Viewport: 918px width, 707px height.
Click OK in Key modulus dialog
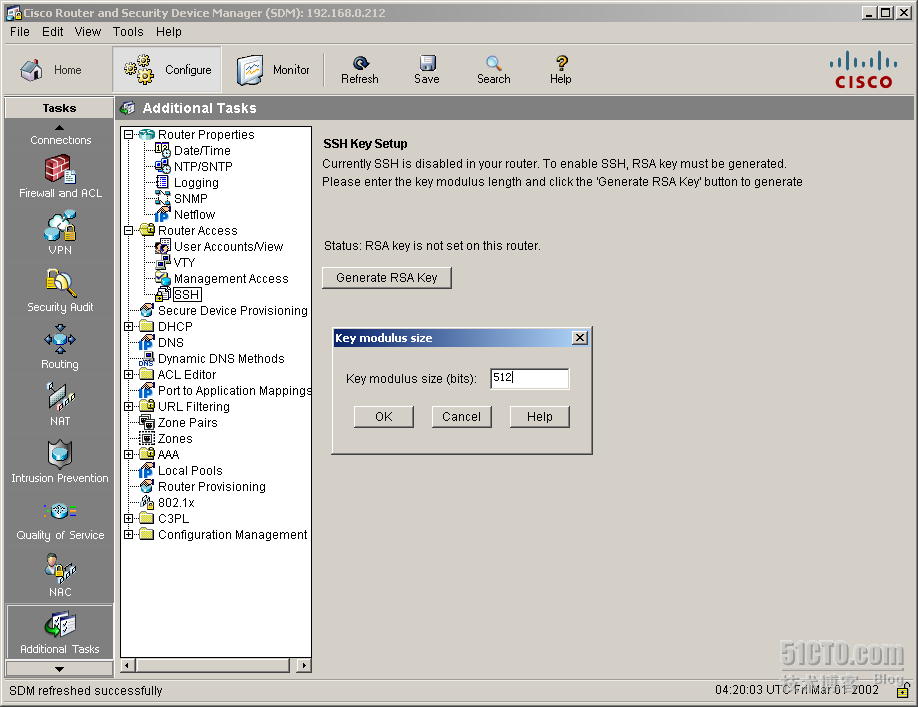384,417
